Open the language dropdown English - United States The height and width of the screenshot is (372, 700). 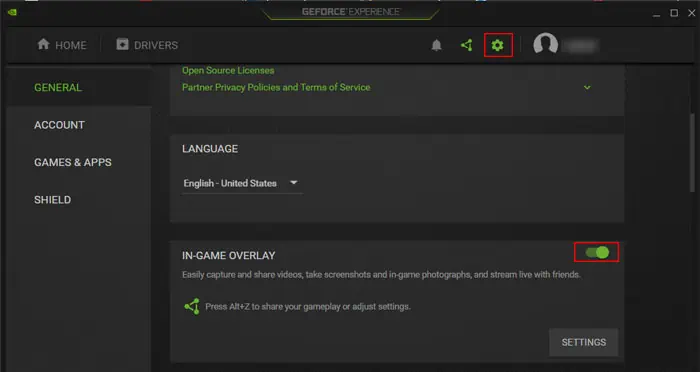[x=242, y=183]
